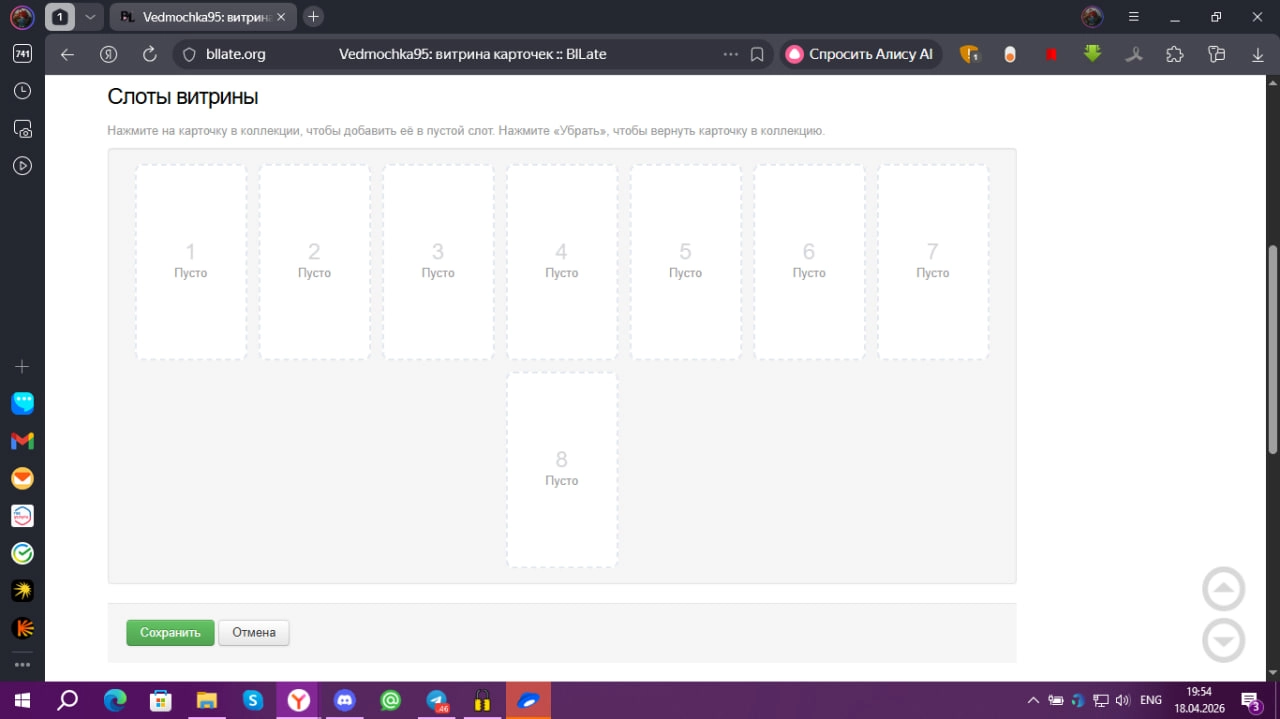This screenshot has height=719, width=1280.
Task: Reload the page with the refresh icon
Action: tap(150, 54)
